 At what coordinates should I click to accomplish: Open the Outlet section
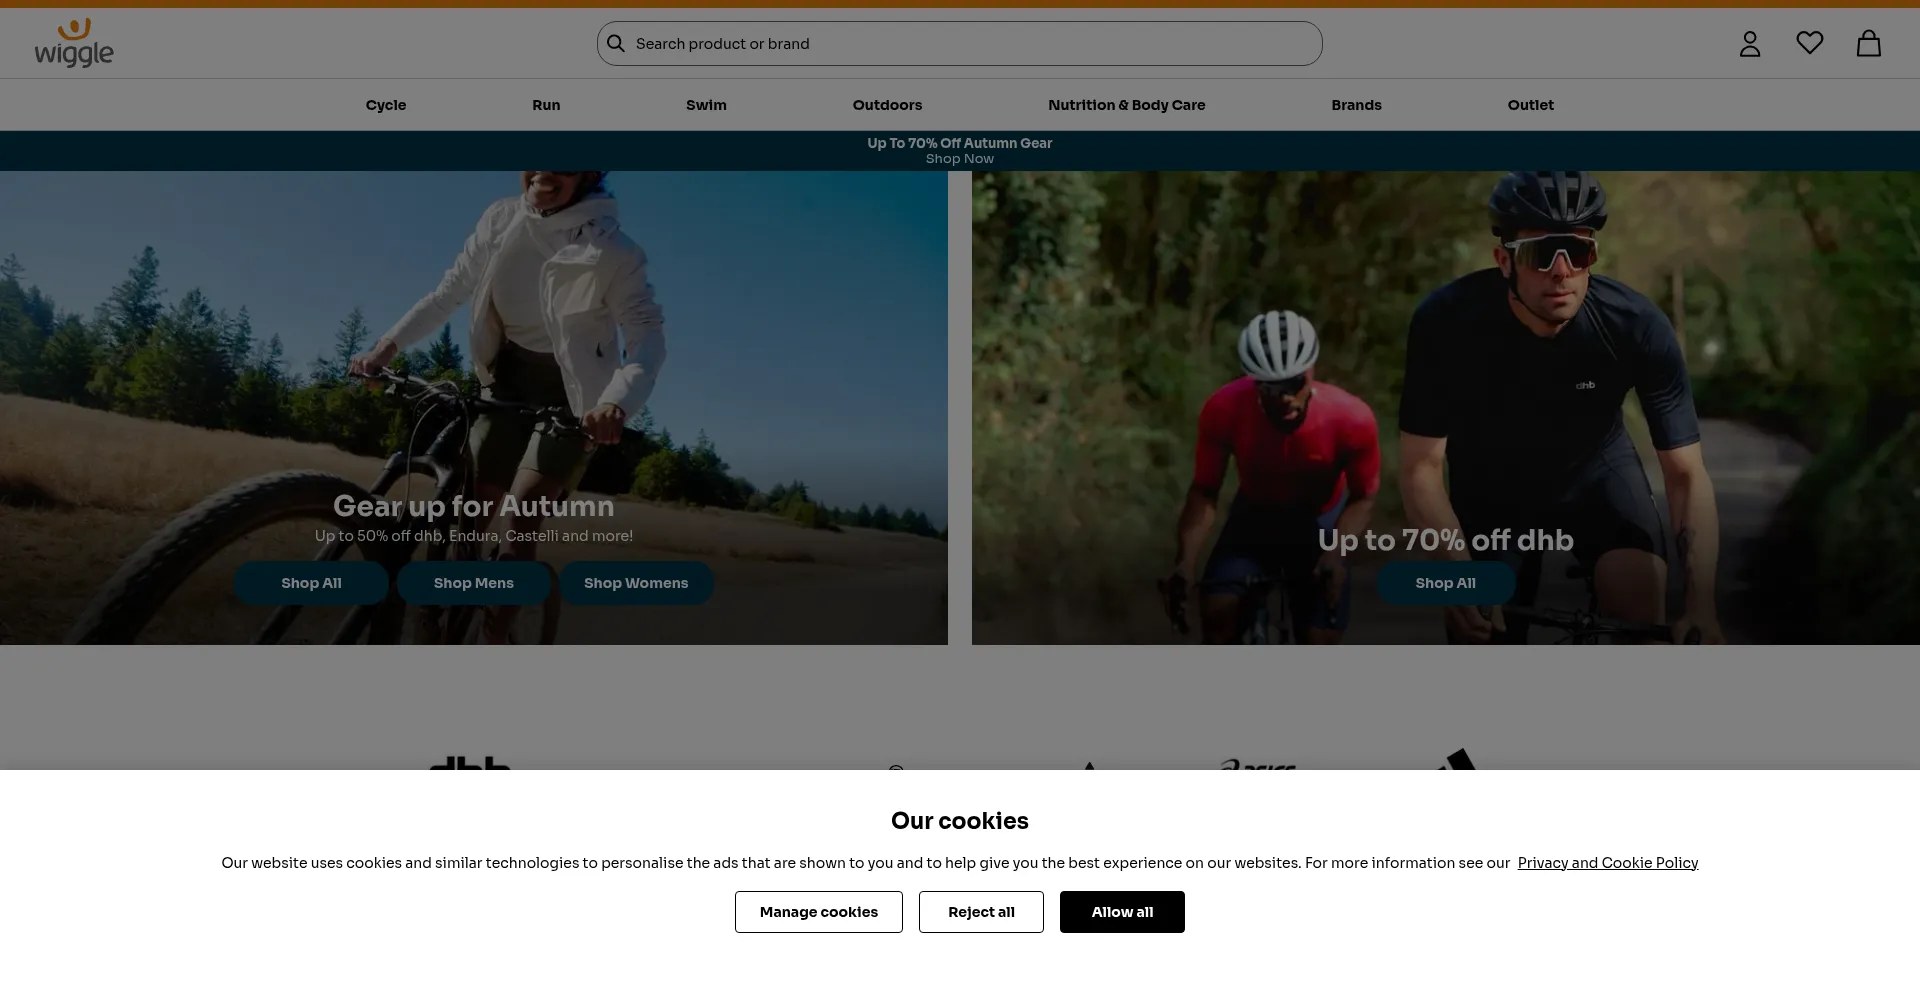coord(1530,105)
